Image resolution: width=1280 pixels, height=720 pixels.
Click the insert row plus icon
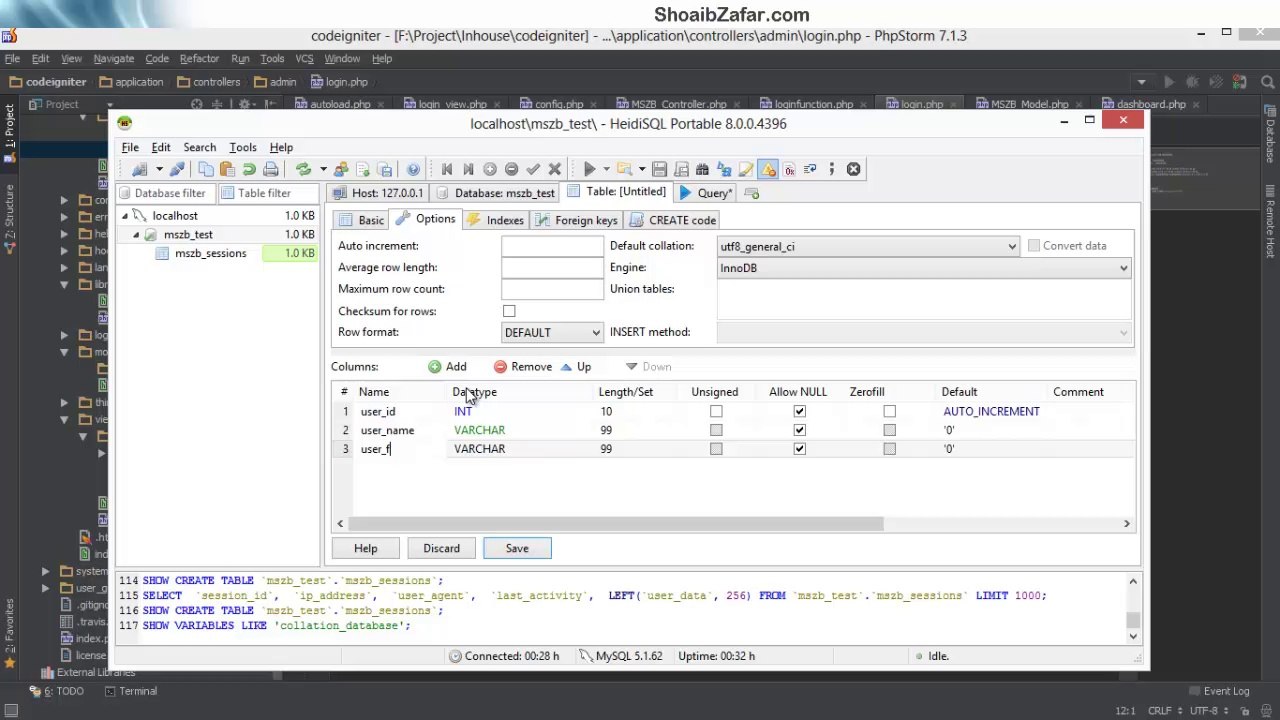pos(490,169)
